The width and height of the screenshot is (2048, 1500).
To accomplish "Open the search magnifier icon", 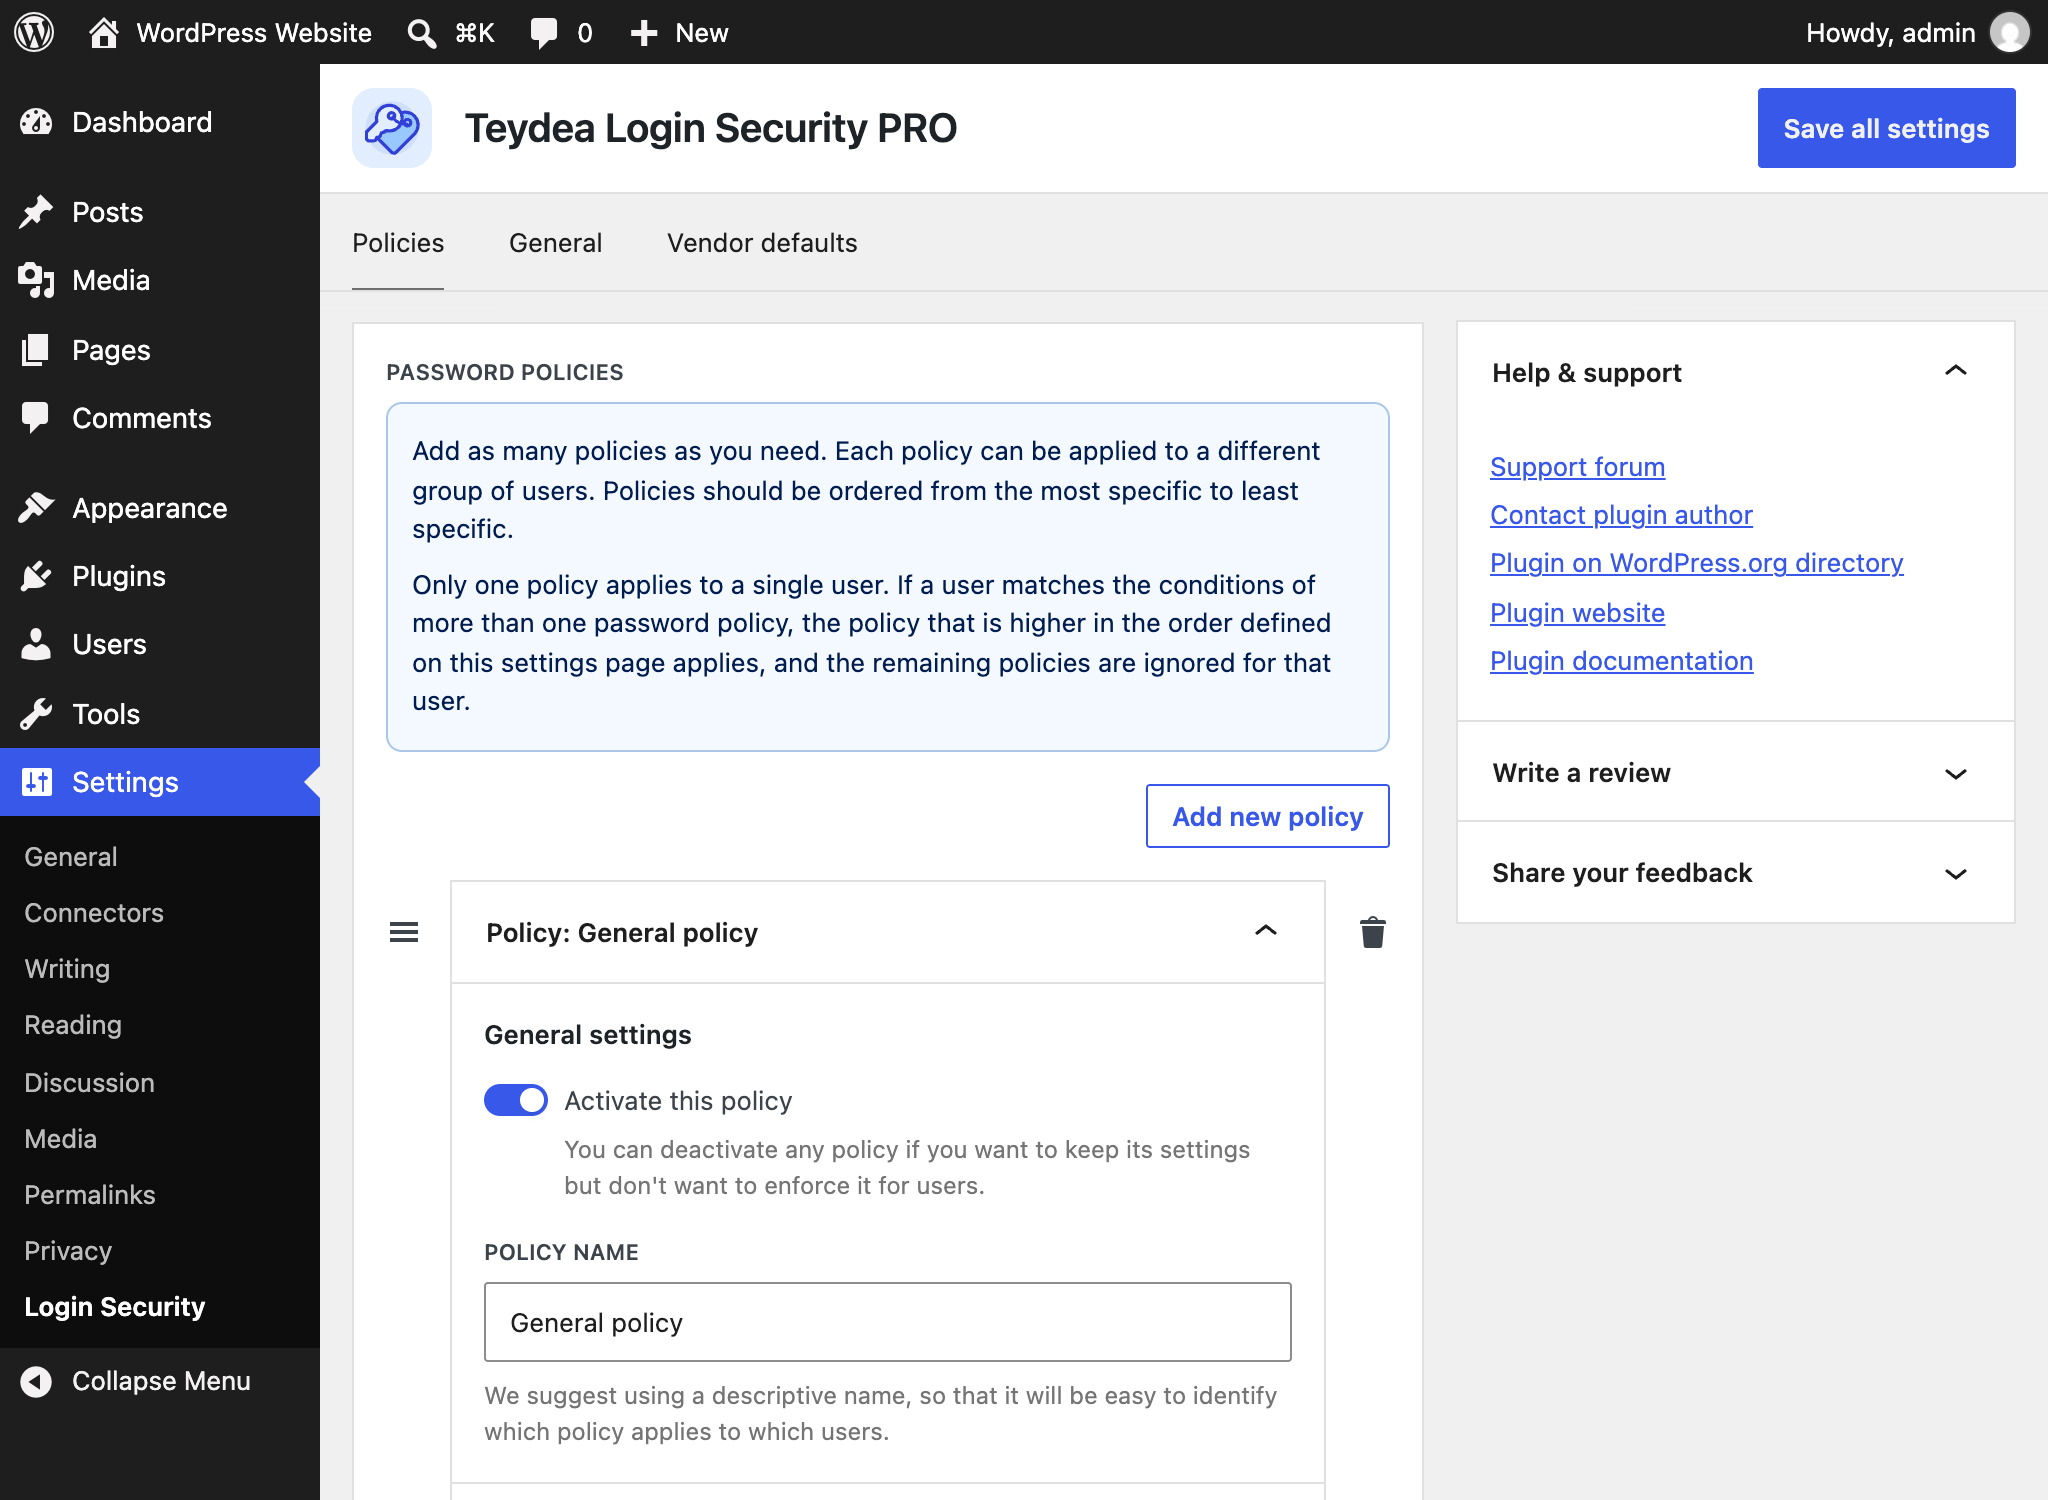I will (x=422, y=33).
